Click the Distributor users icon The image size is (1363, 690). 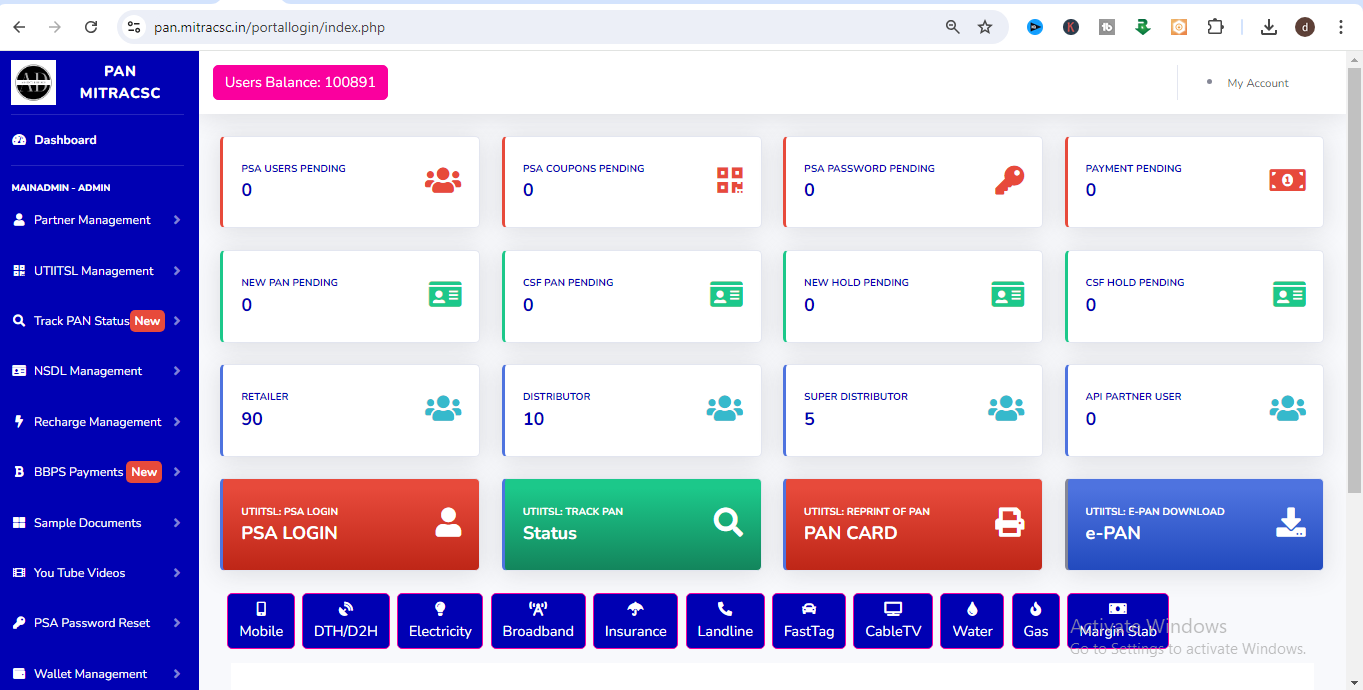pyautogui.click(x=725, y=408)
